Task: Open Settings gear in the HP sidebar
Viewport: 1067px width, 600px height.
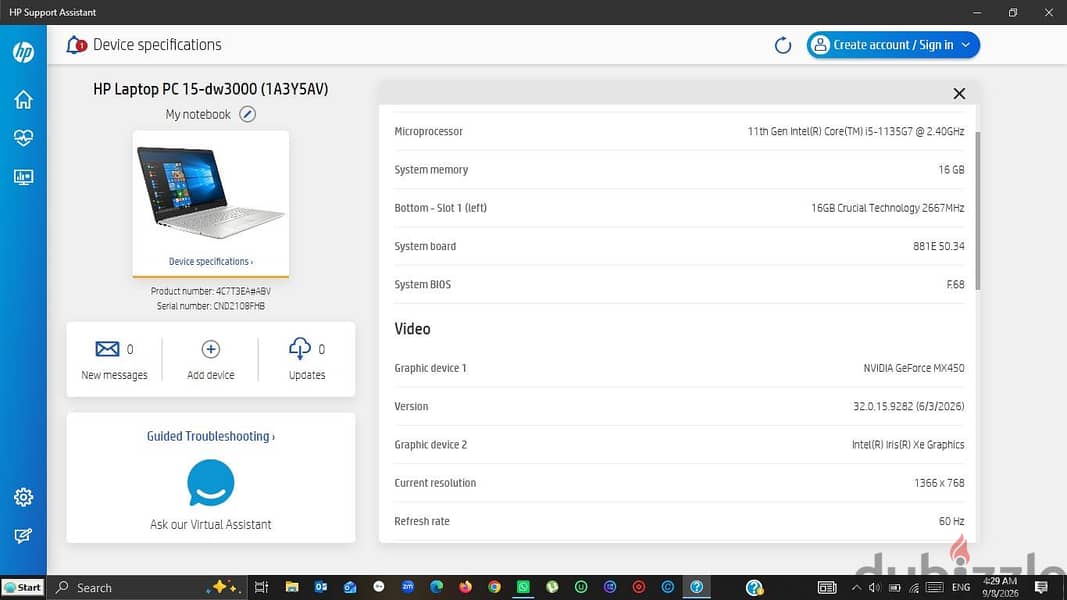Action: point(23,497)
